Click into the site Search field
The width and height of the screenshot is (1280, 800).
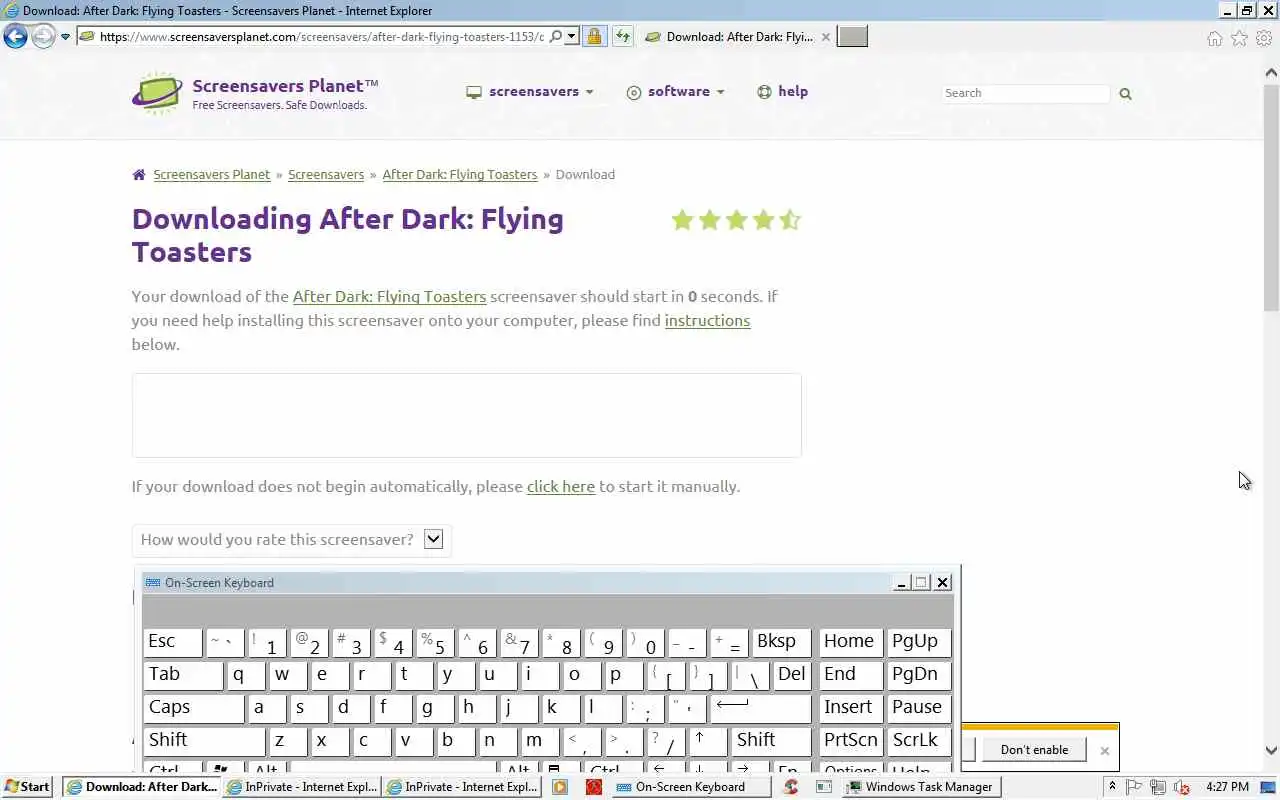pyautogui.click(x=1026, y=93)
